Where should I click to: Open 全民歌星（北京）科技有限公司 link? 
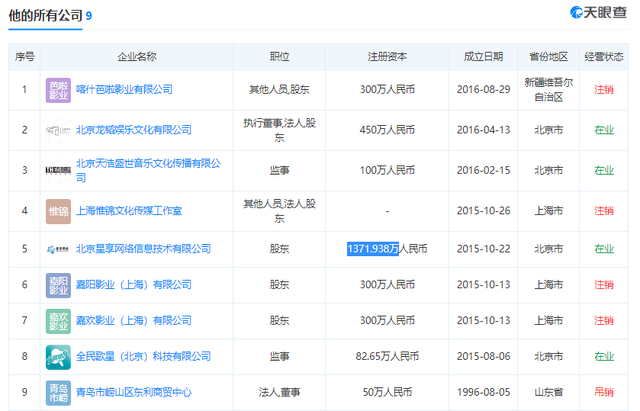click(143, 356)
